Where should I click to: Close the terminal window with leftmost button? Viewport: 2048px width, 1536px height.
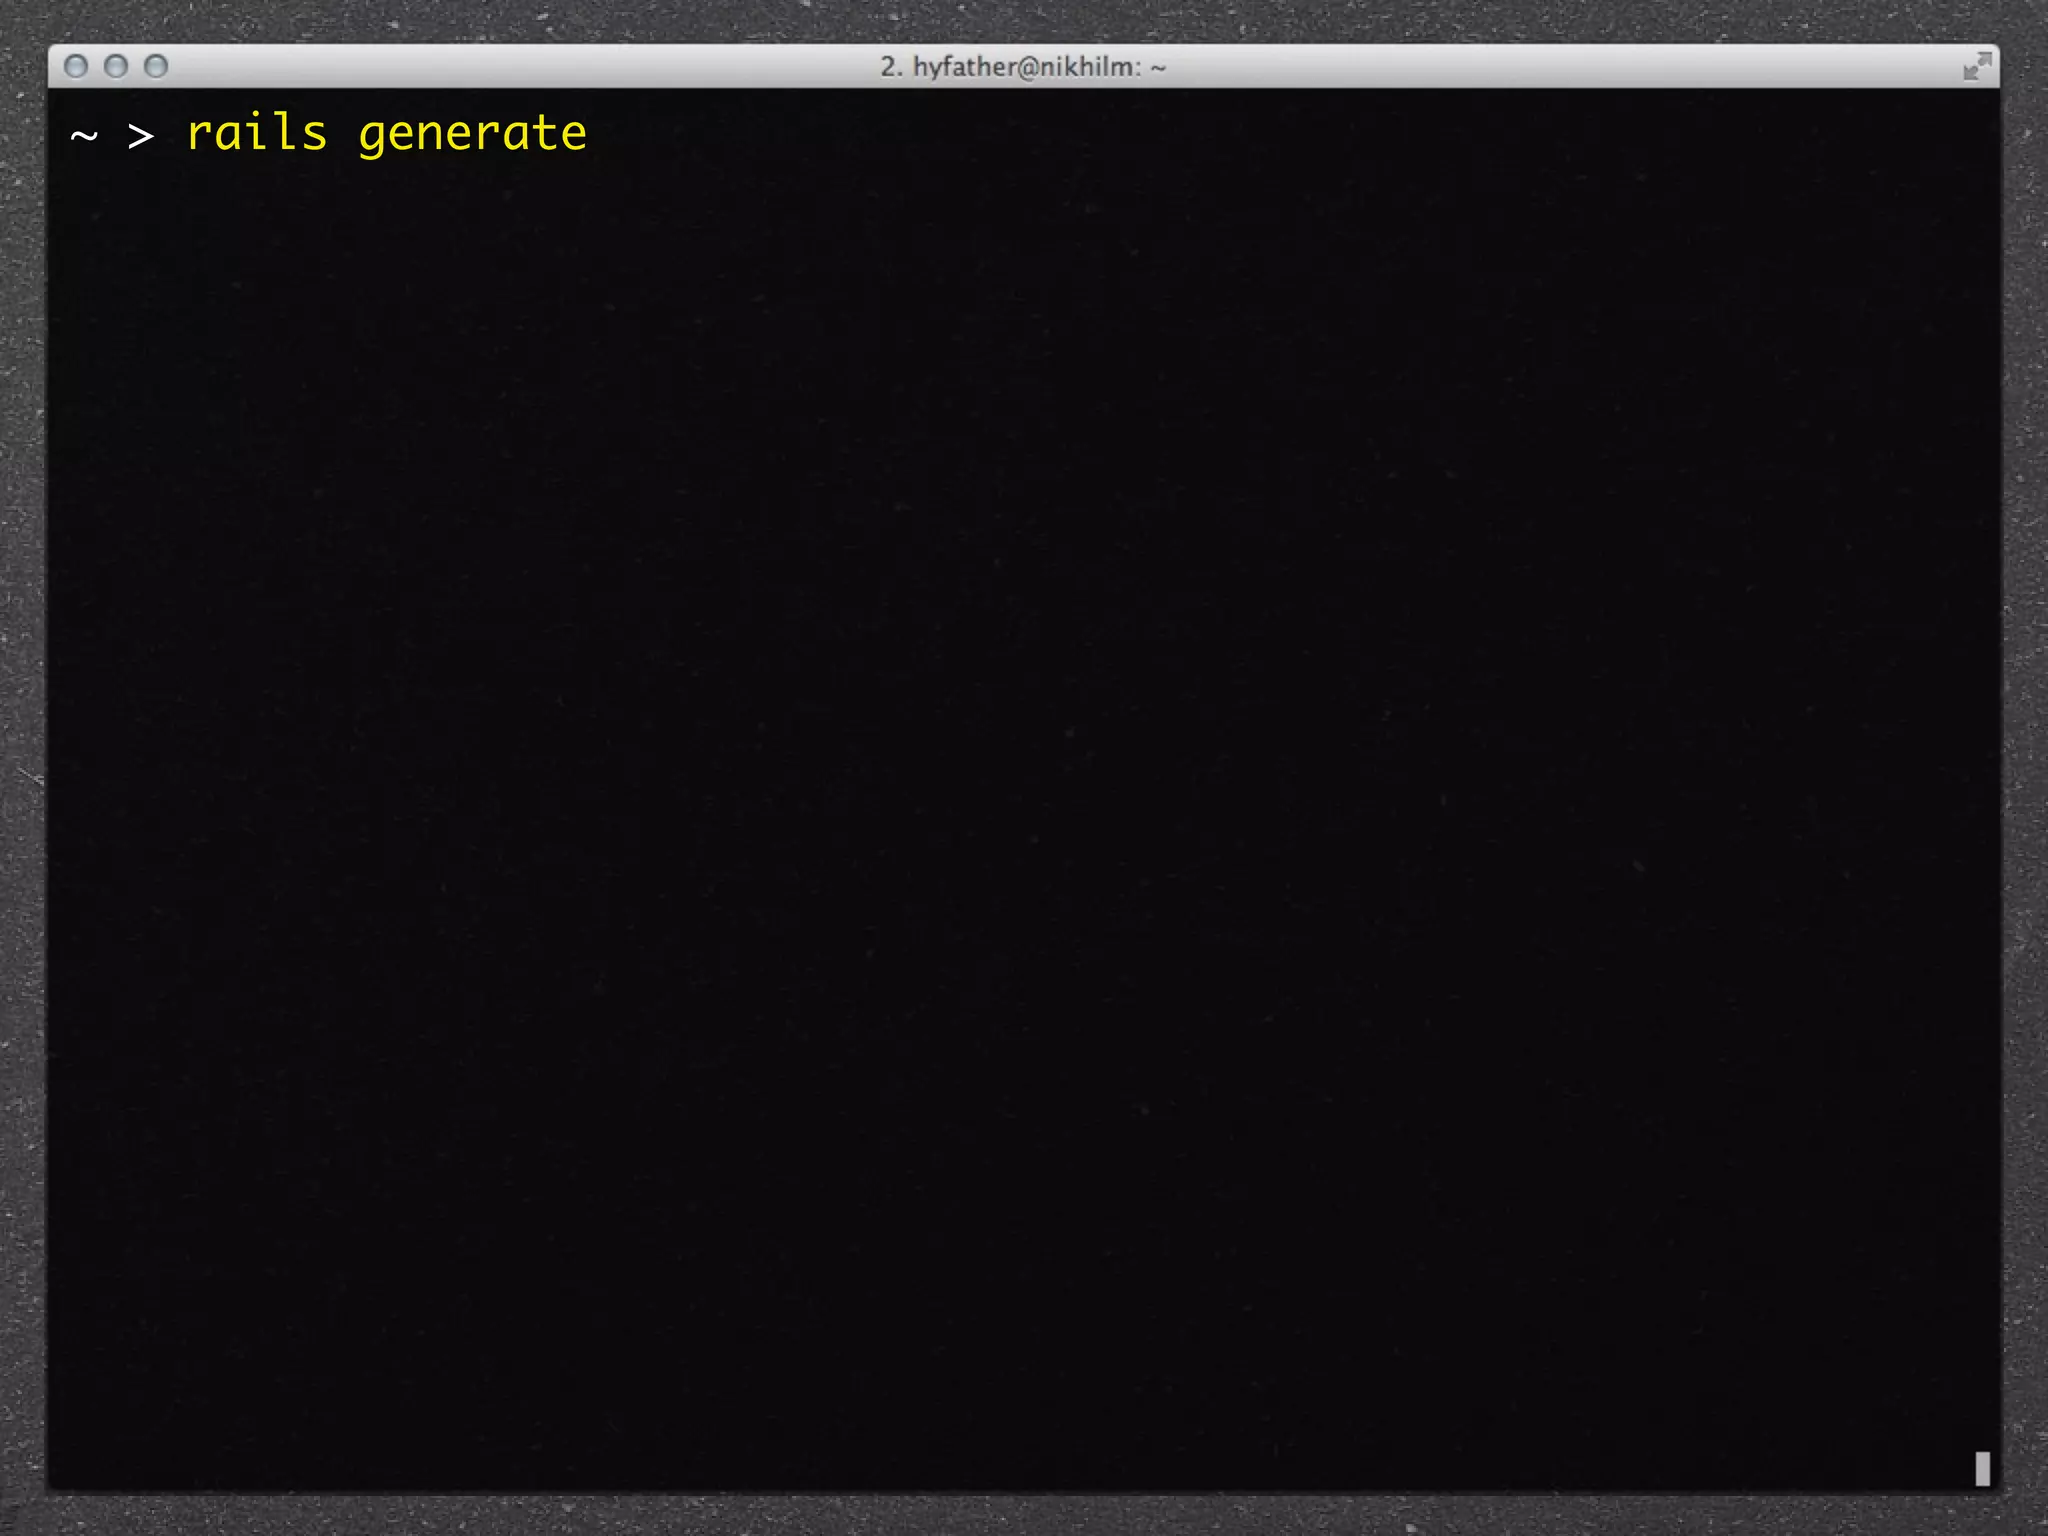coord(76,66)
